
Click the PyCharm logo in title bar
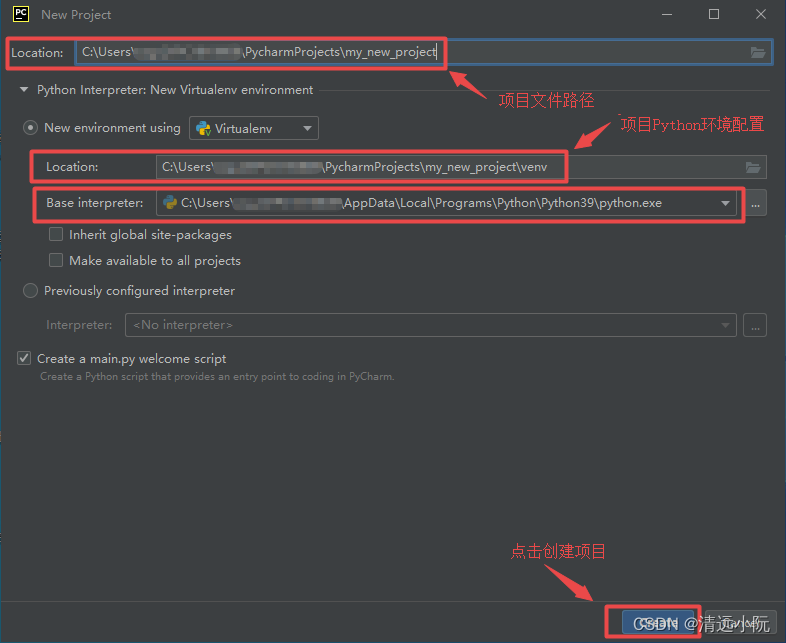click(21, 14)
